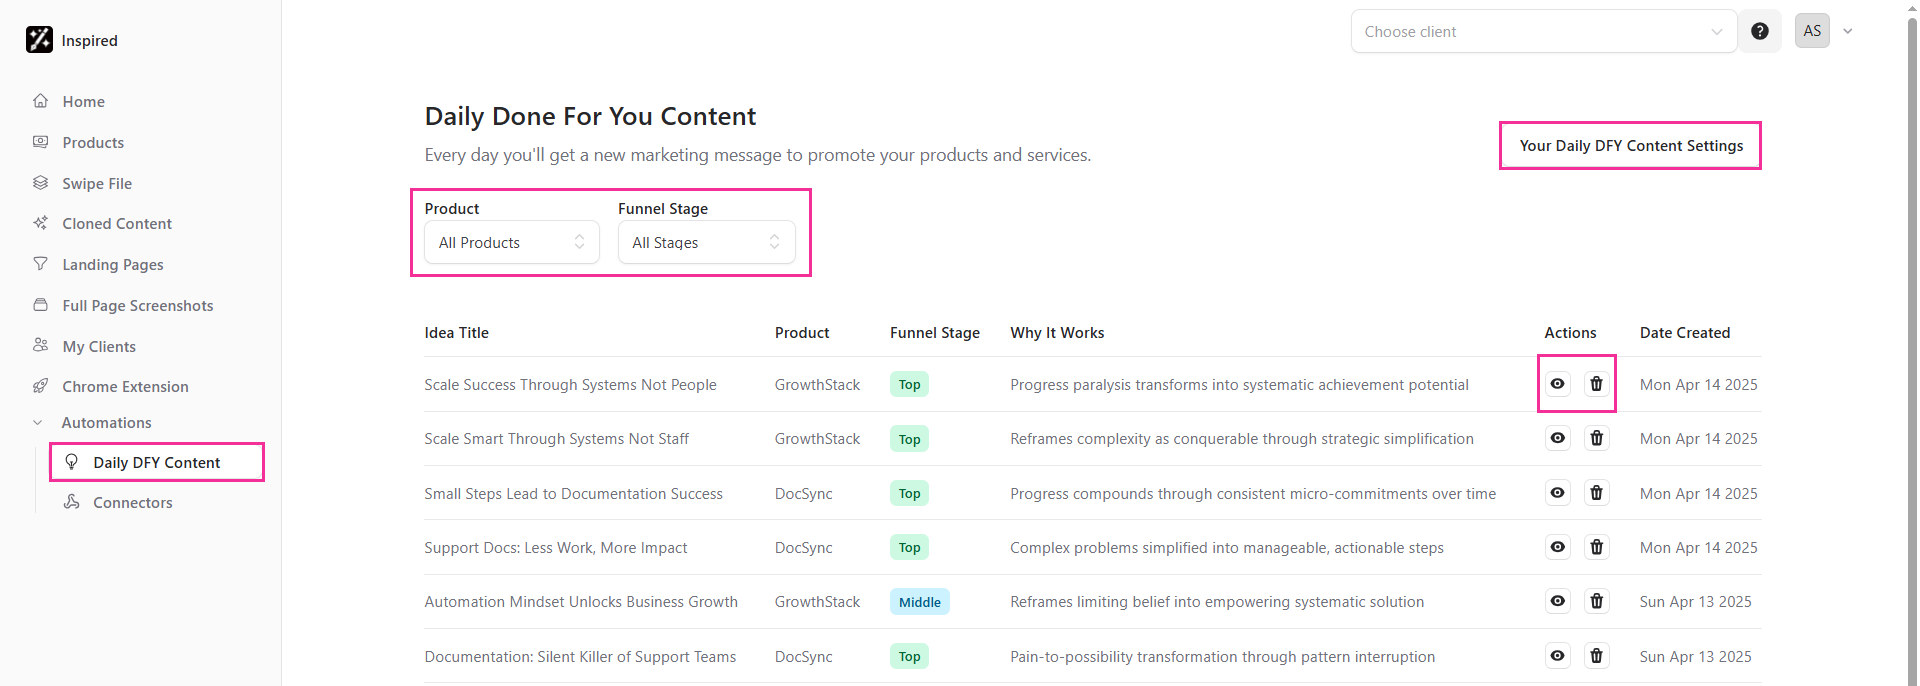Expand the user account chevron
1920x686 pixels.
coord(1848,31)
